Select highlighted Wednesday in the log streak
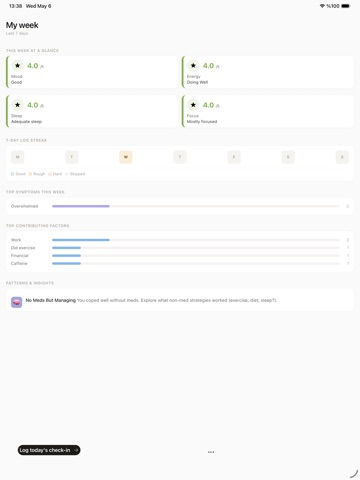The height and width of the screenshot is (480, 360). 126,157
